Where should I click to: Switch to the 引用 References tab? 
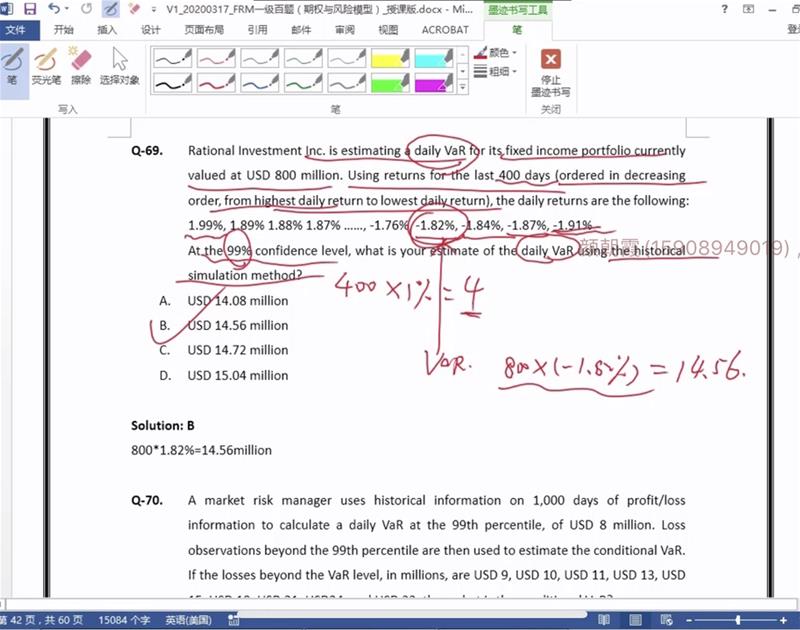(258, 30)
